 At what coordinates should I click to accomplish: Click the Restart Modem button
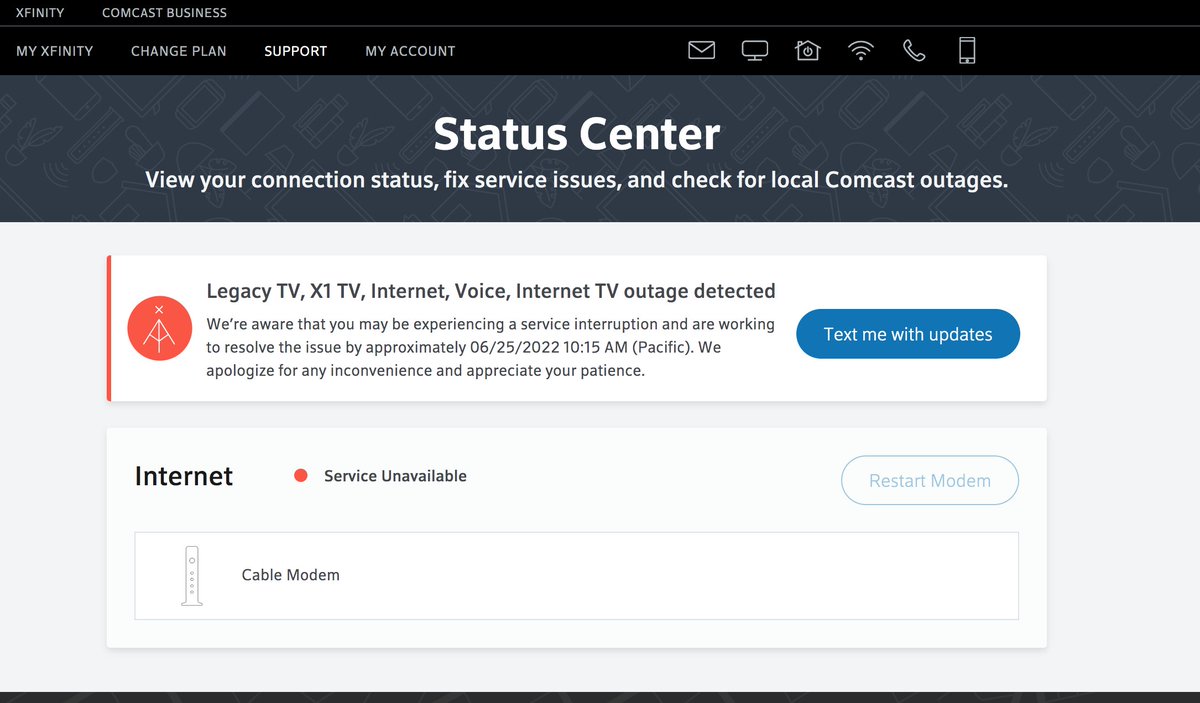pos(930,481)
